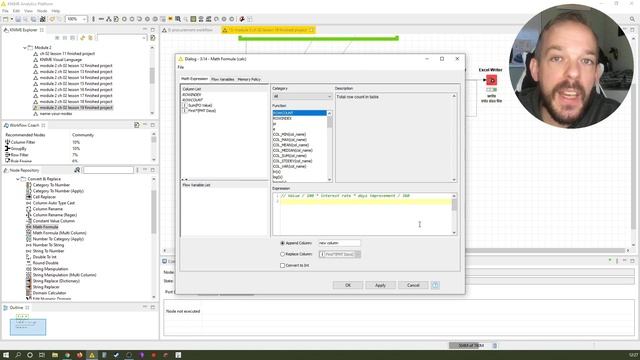
Task: Click the OK button
Action: pyautogui.click(x=348, y=285)
